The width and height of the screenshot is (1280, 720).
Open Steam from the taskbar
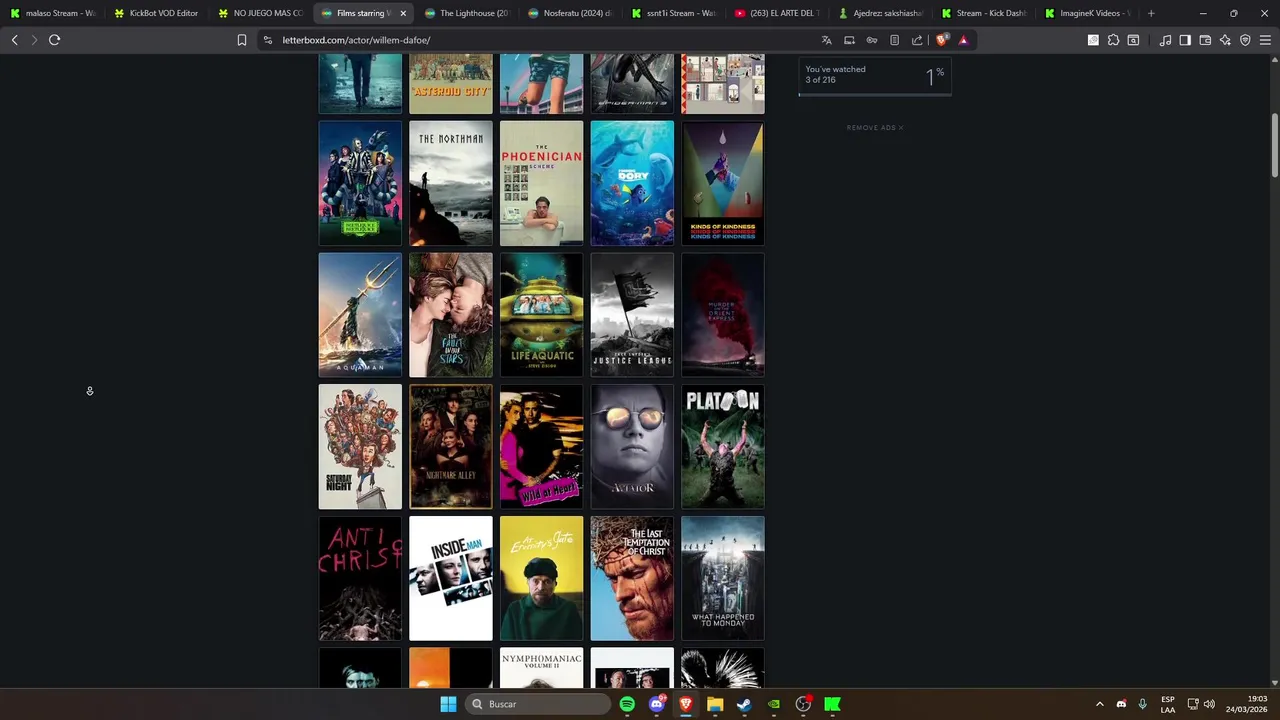744,704
